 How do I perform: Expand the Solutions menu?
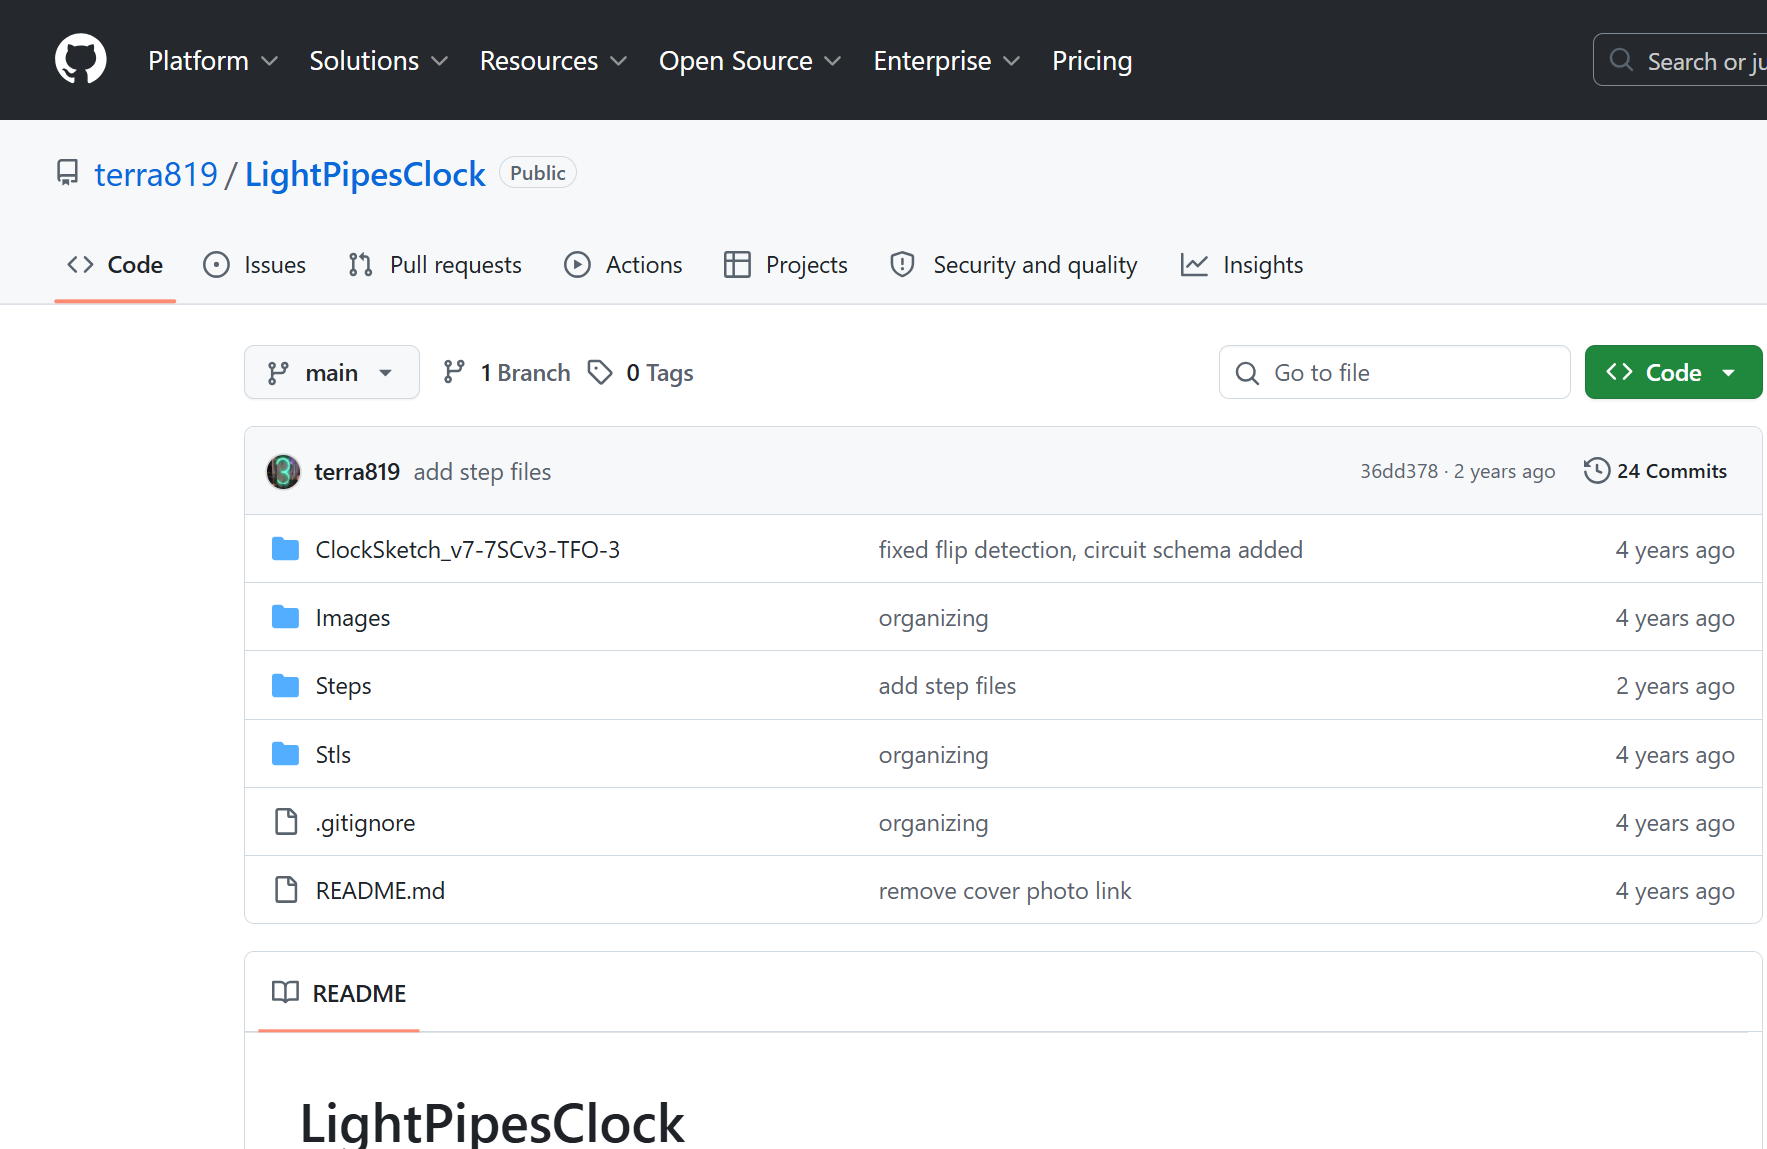[379, 61]
